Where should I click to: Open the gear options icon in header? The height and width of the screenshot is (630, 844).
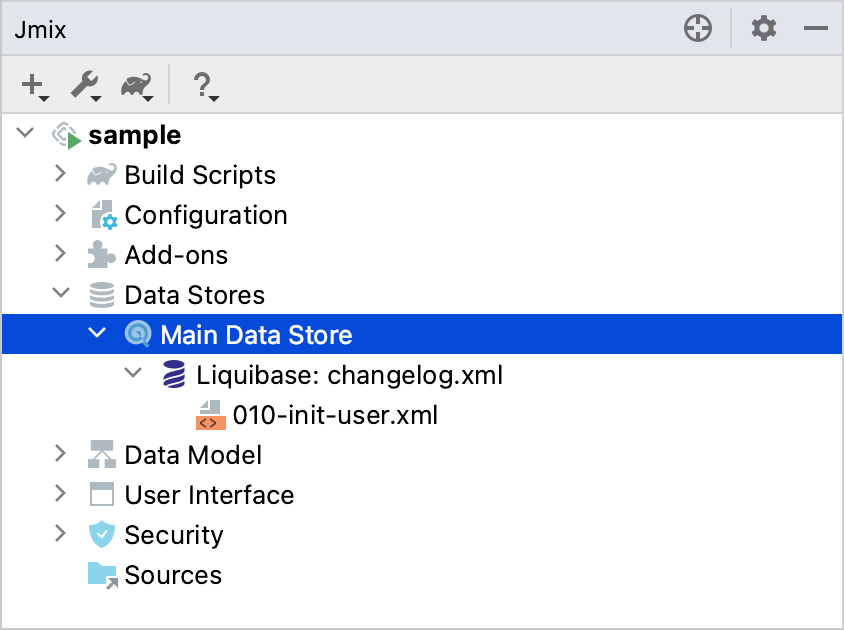[x=764, y=29]
